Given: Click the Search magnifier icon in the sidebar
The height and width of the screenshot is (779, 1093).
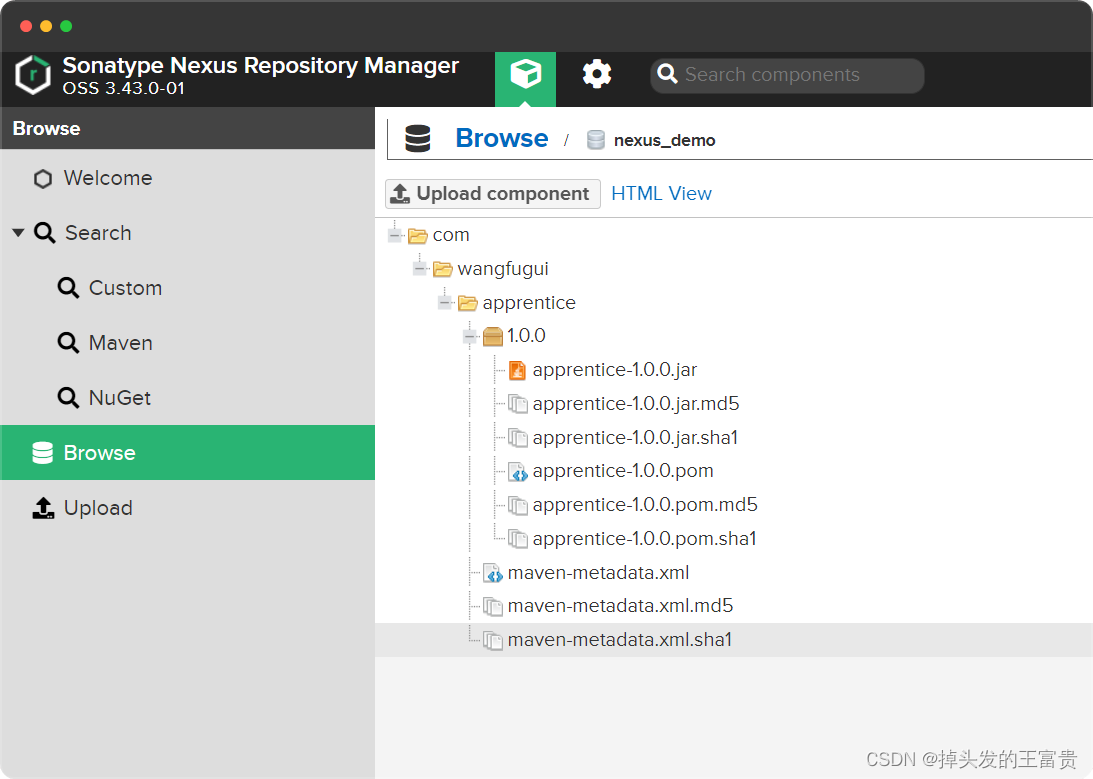Looking at the screenshot, I should (45, 233).
